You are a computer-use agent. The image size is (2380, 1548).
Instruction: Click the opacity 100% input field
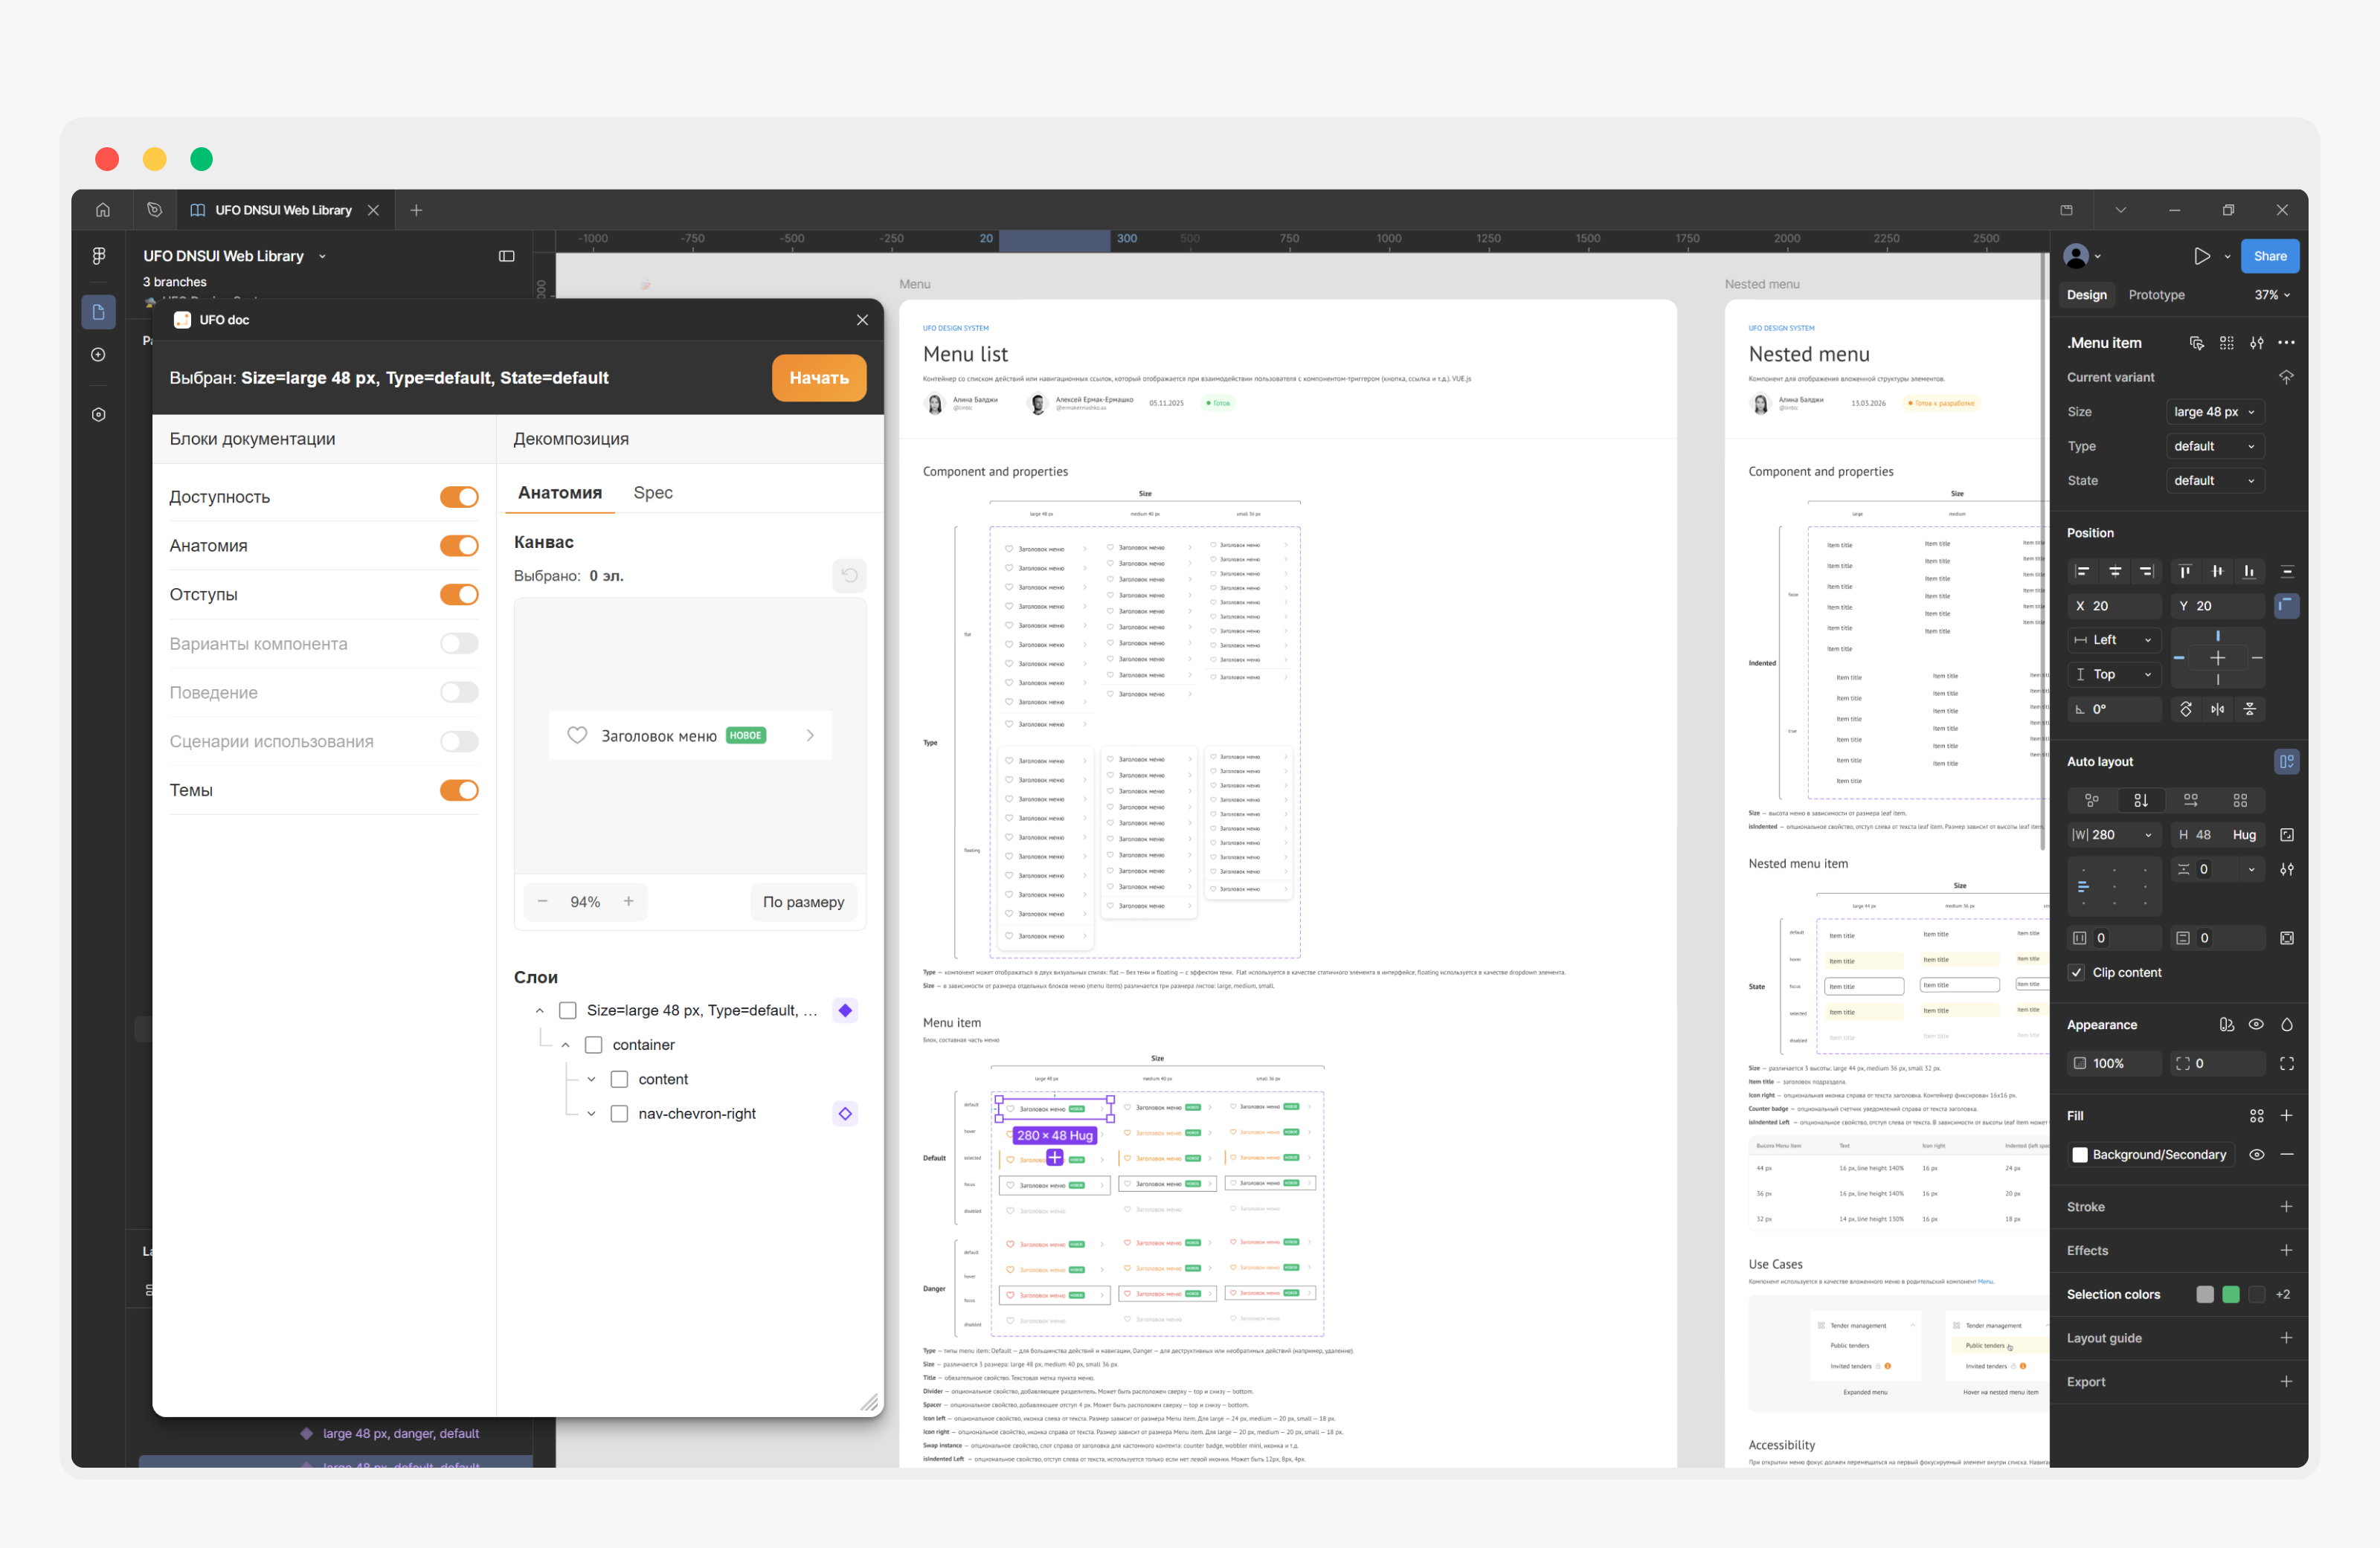click(x=2114, y=1064)
